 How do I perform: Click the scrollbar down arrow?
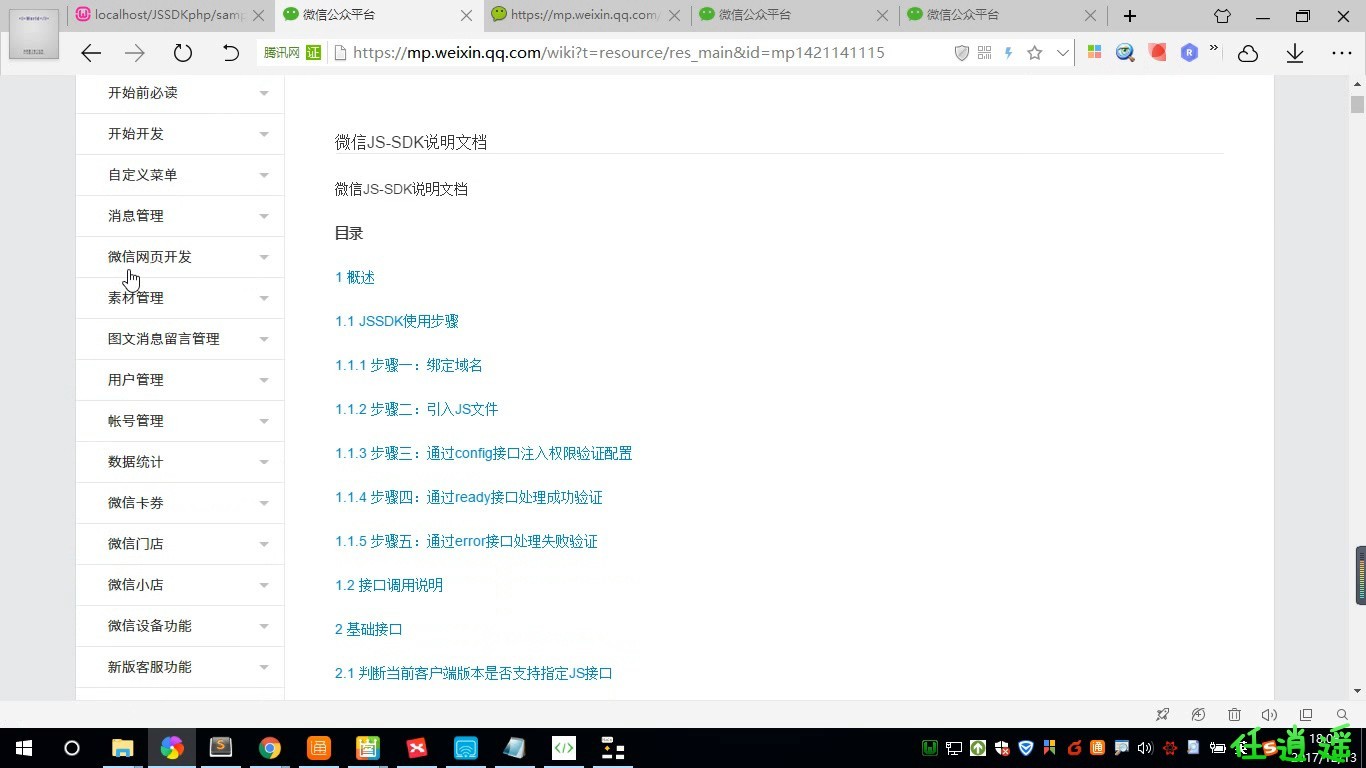(1357, 690)
